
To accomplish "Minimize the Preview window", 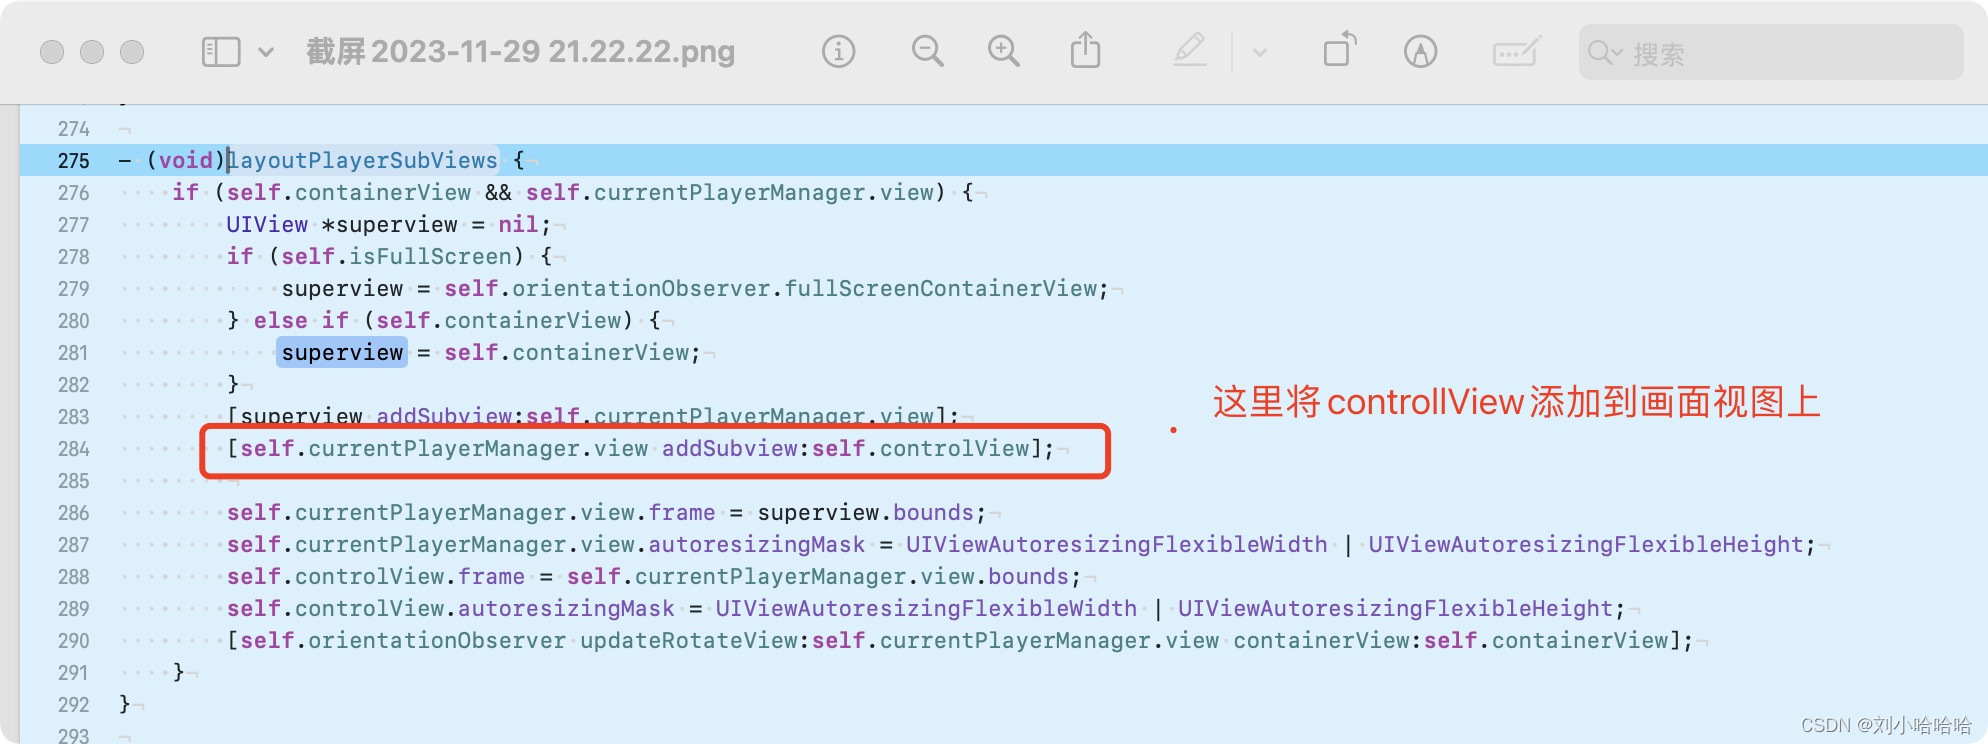I will [92, 52].
